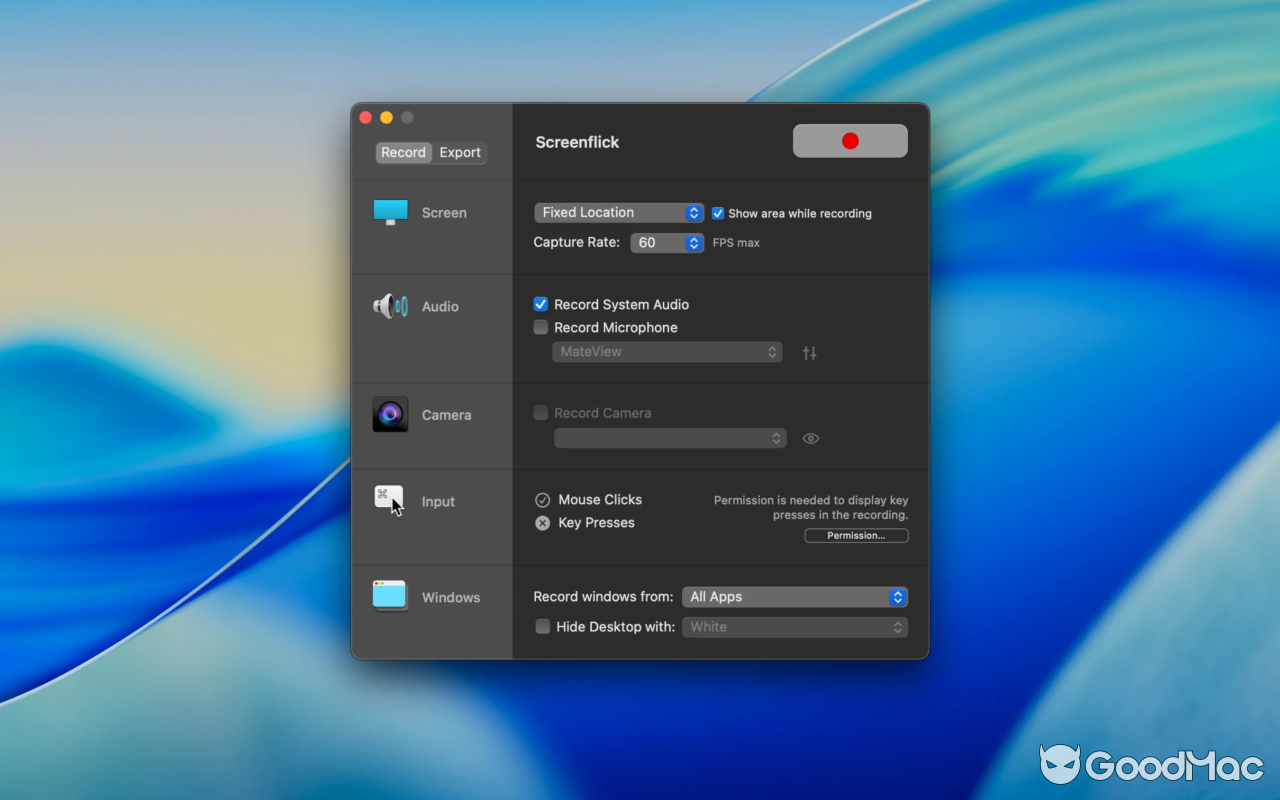Viewport: 1280px width, 800px height.
Task: Click the Camera lens icon
Action: [390, 414]
